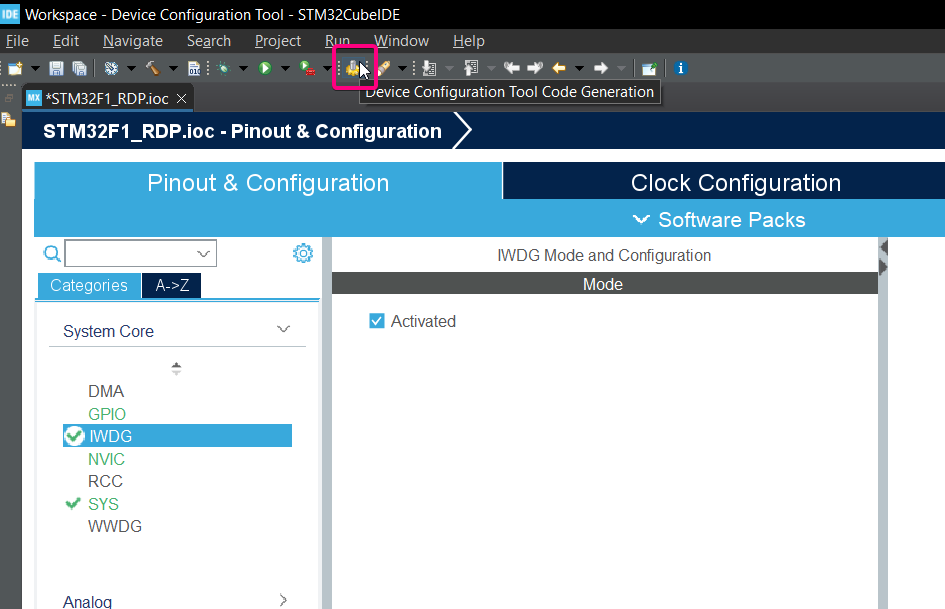Start debugging with the bug icon
Viewport: 945px width, 609px height.
pyautogui.click(x=224, y=68)
